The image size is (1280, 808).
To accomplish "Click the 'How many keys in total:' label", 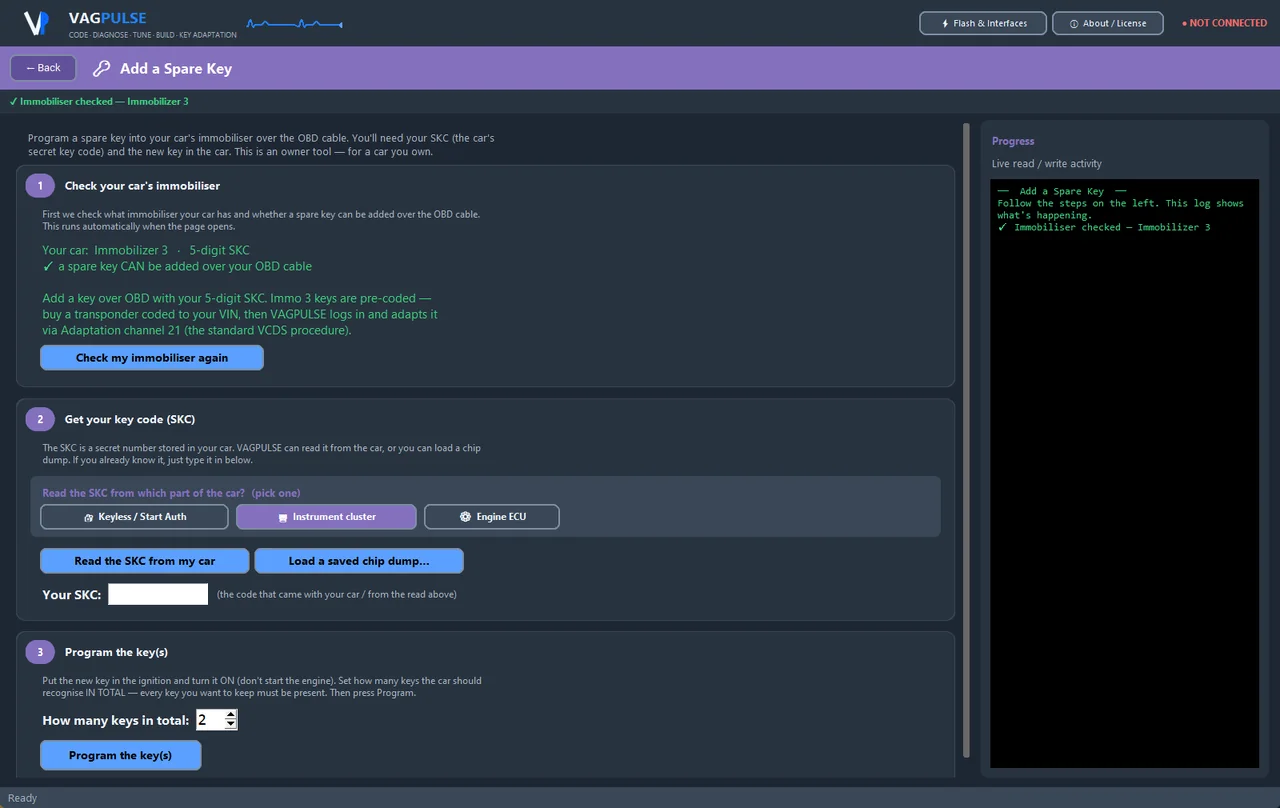I will click(x=115, y=720).
